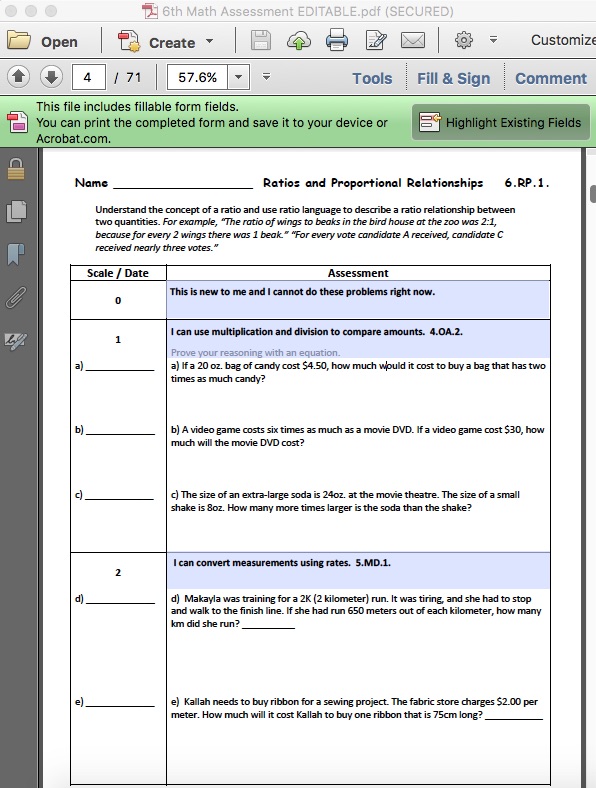The width and height of the screenshot is (596, 788).
Task: Open the Bookmarks panel icon
Action: tap(16, 254)
